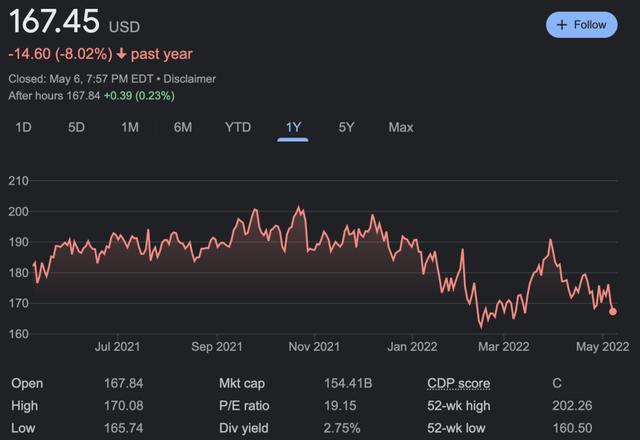The height and width of the screenshot is (440, 640).
Task: Open the Disclaimer link
Action: click(x=188, y=78)
